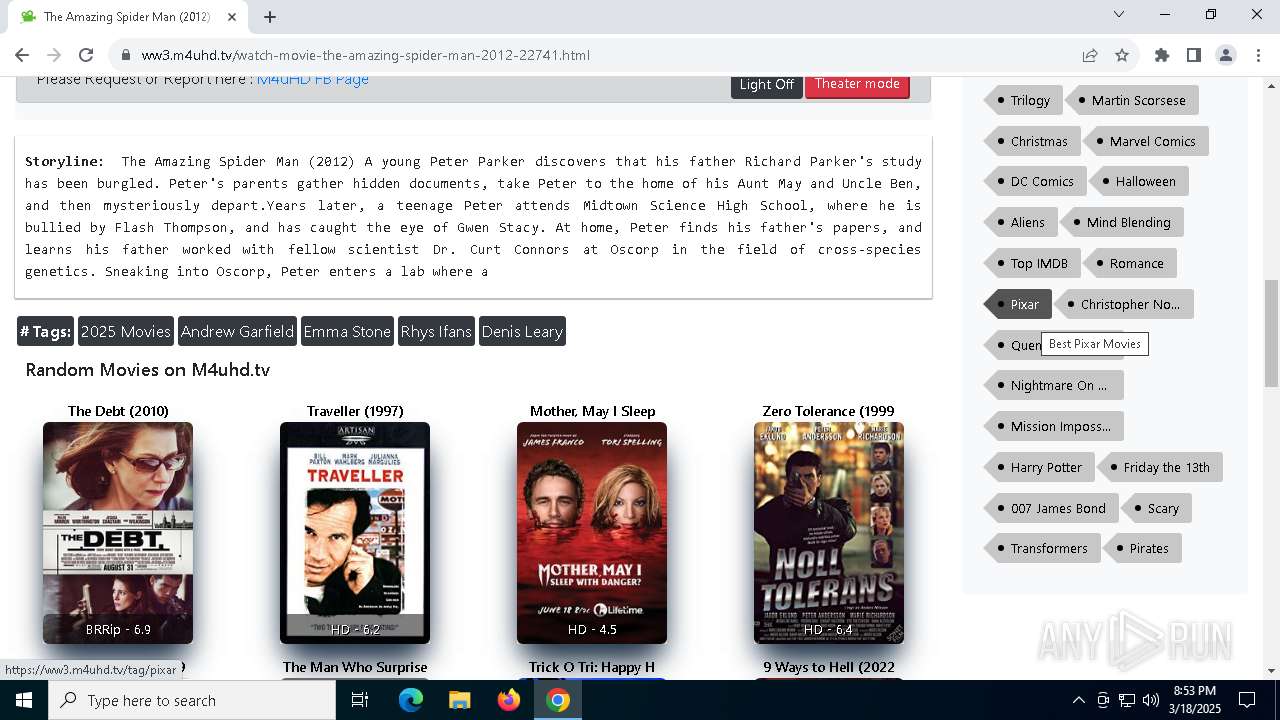This screenshot has height=720, width=1280.
Task: Bookmark this page with the star icon
Action: click(1122, 55)
